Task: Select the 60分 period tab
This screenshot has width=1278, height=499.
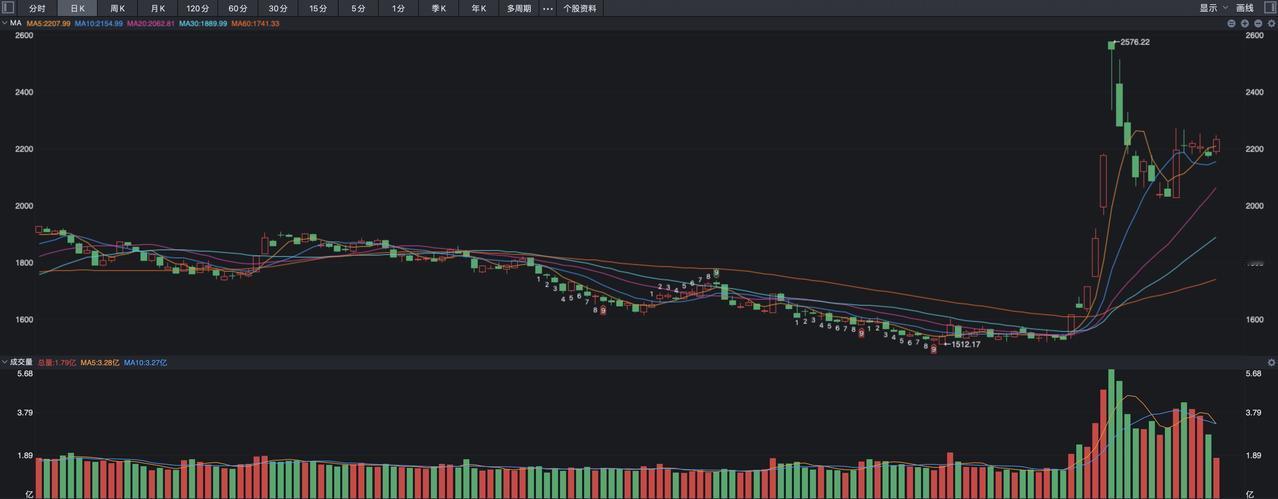Action: pos(238,8)
